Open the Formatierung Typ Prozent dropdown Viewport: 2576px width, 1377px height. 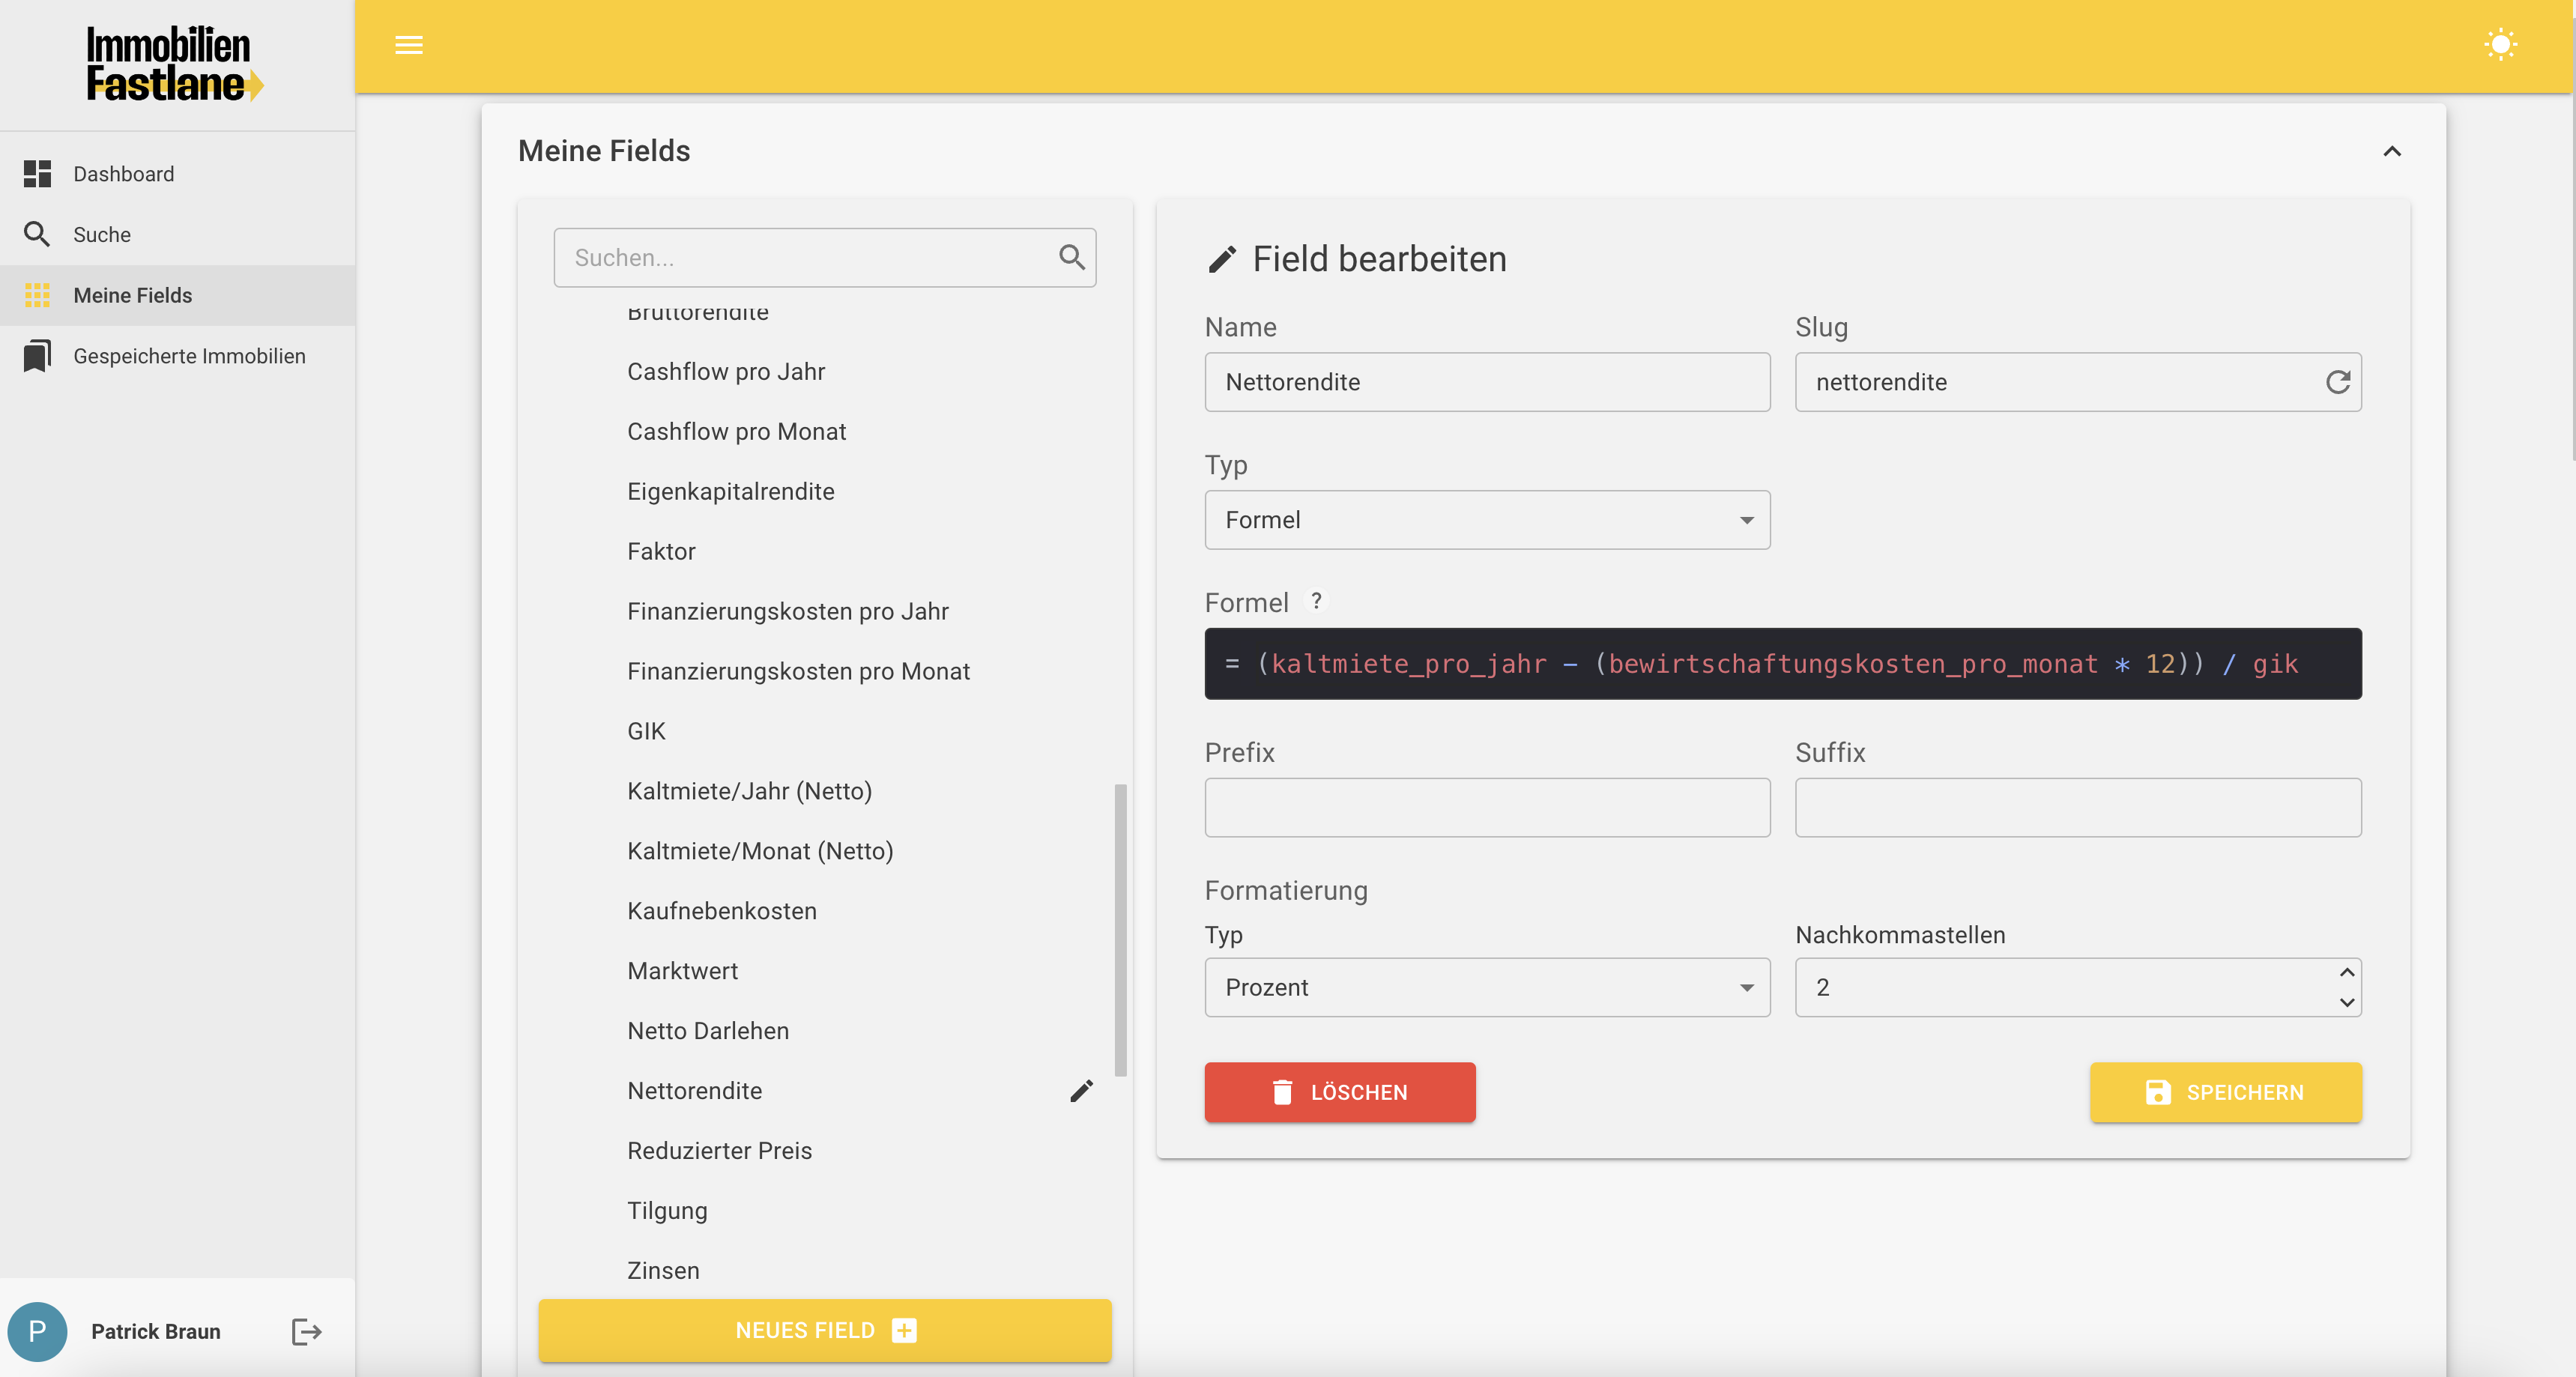(x=1487, y=987)
